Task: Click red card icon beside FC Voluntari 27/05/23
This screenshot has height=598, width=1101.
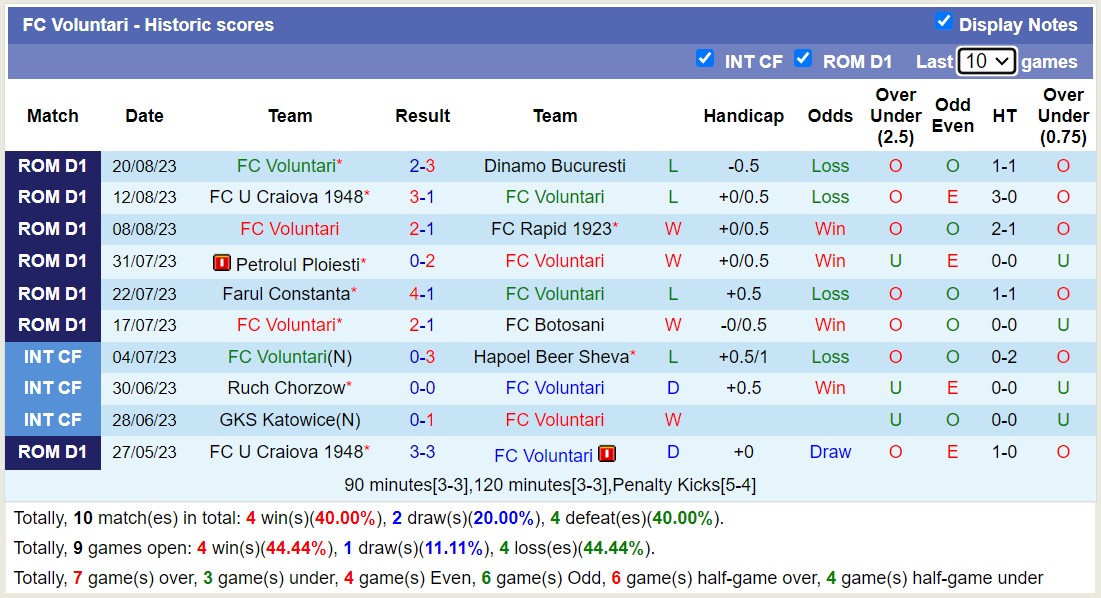Action: 607,454
